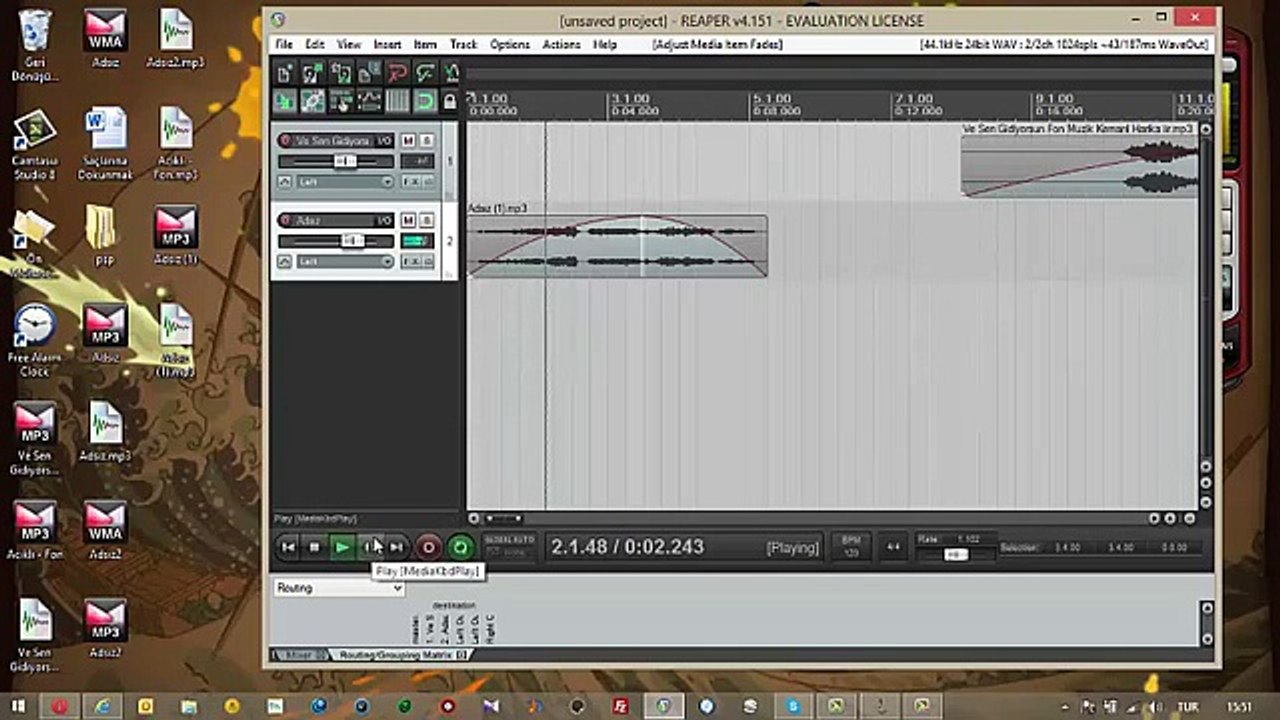
Task: Open FX window for Ve Sen Gidiyorsun track
Action: click(410, 182)
